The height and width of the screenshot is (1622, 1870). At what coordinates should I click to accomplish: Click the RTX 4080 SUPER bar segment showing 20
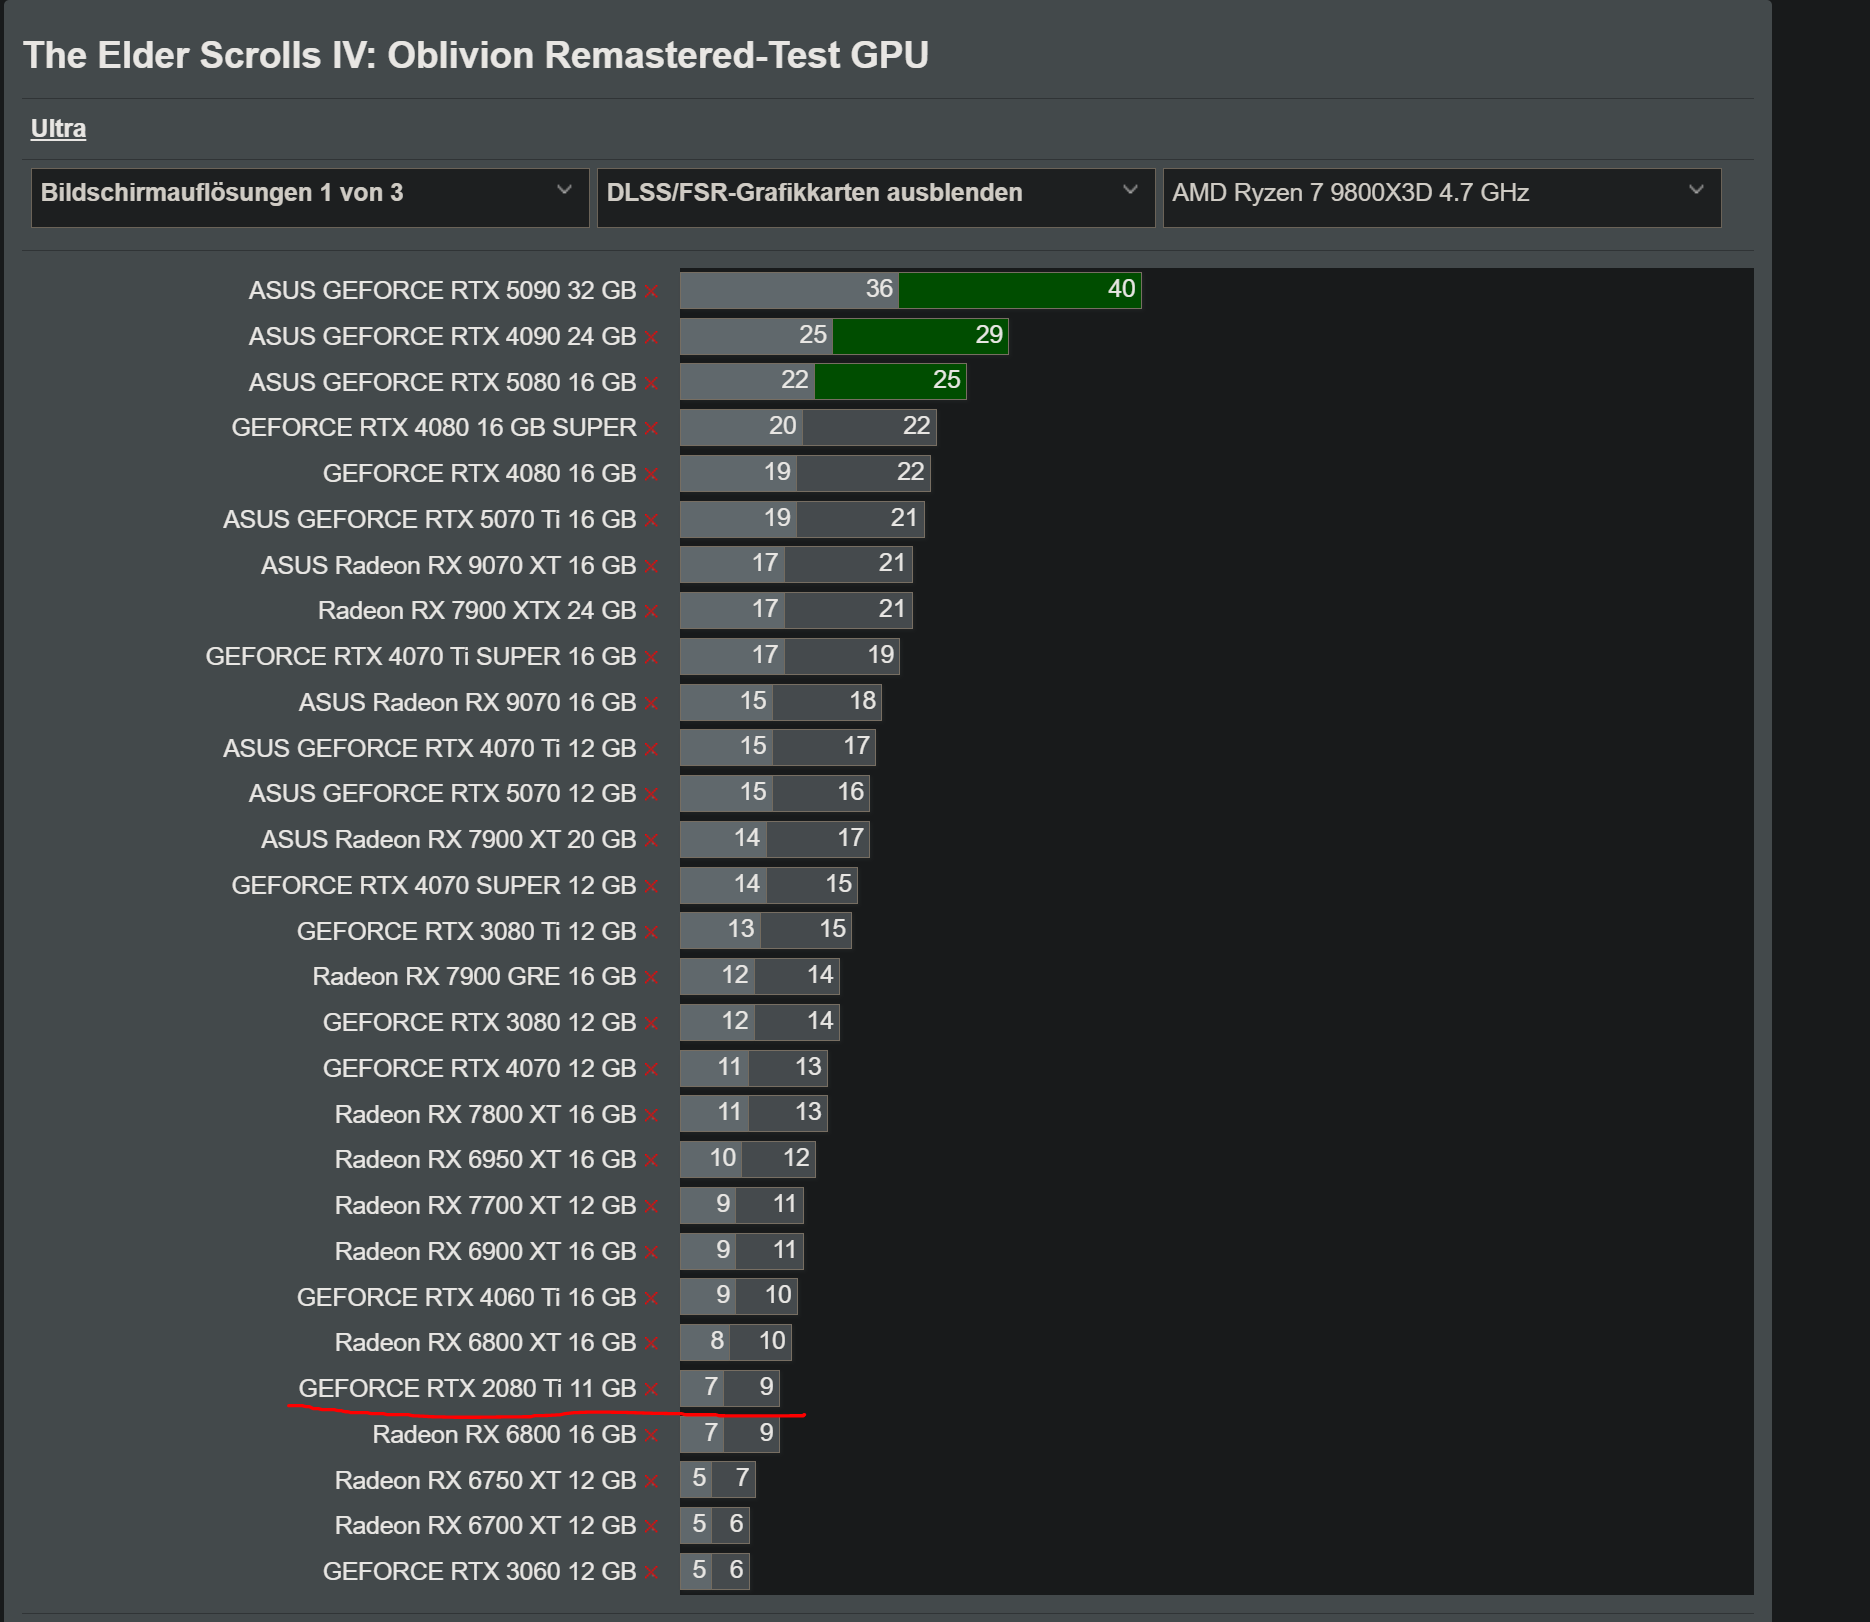(x=741, y=427)
